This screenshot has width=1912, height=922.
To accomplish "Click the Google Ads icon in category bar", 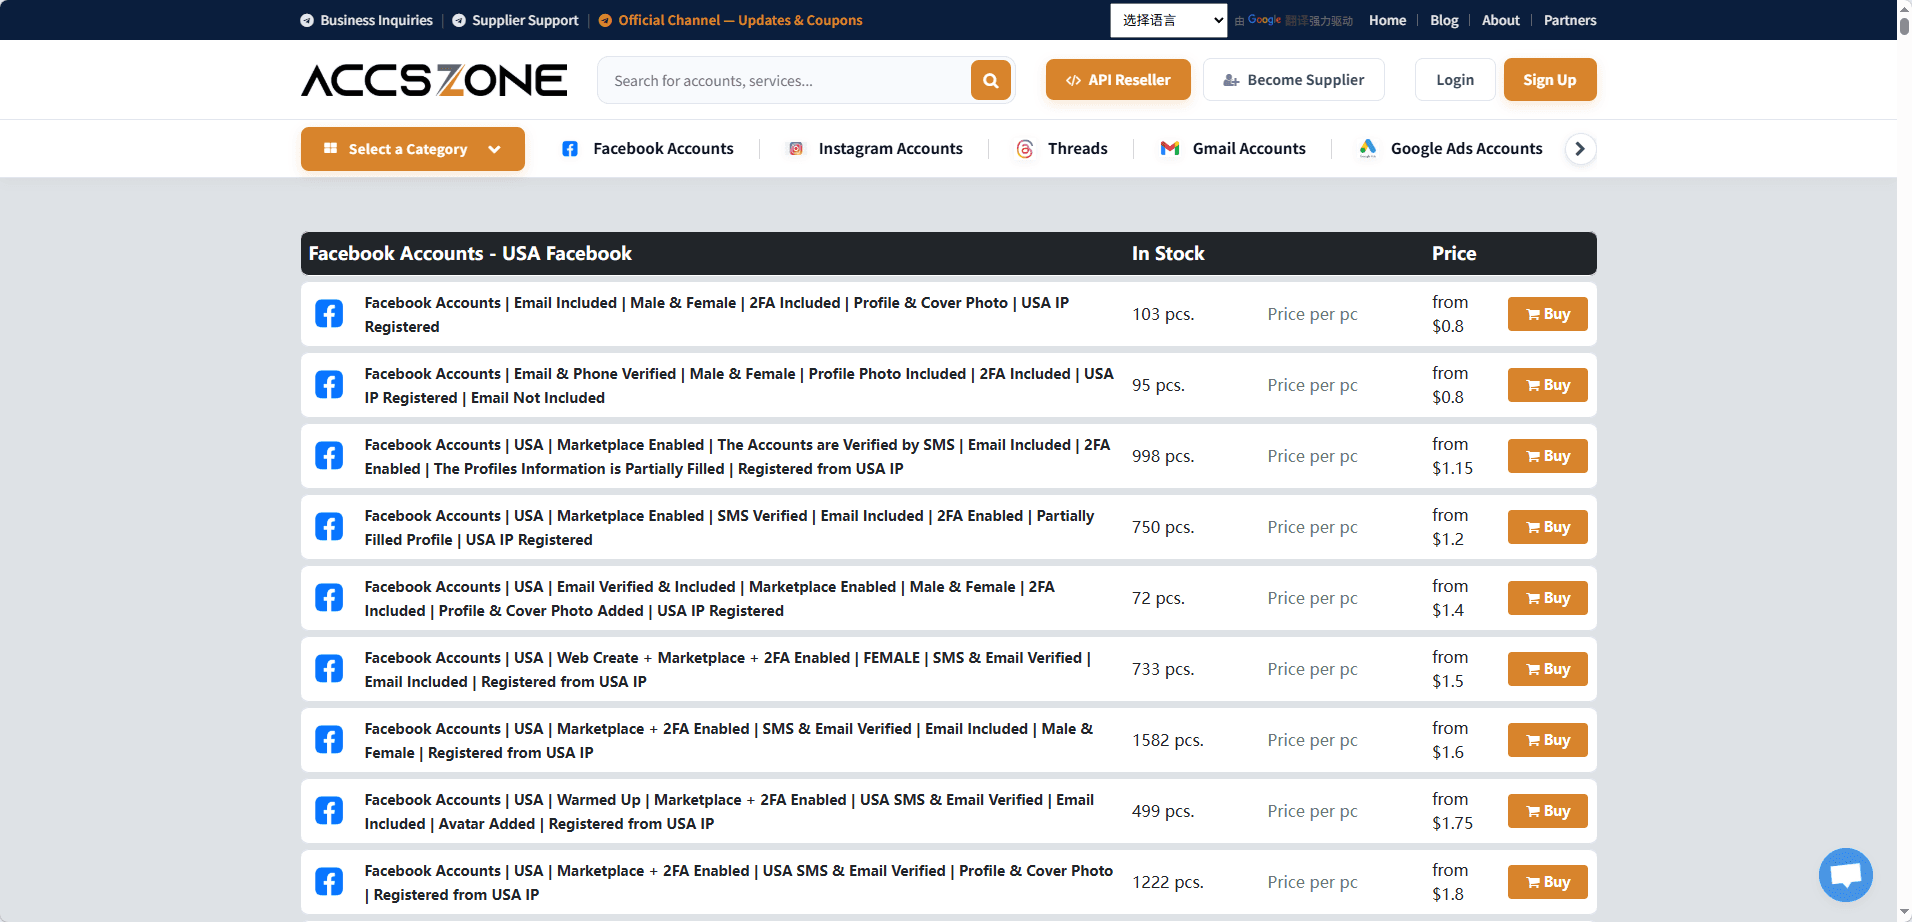I will coord(1368,148).
